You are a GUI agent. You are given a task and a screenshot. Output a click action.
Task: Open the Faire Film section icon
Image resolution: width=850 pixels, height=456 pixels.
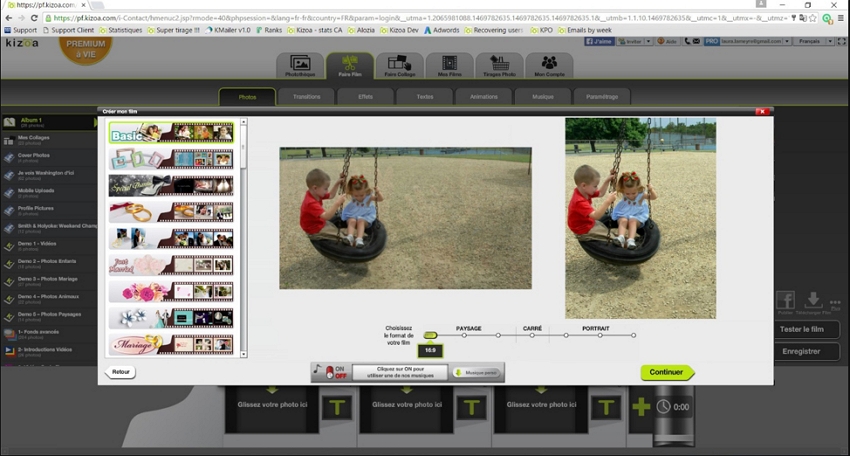[349, 66]
